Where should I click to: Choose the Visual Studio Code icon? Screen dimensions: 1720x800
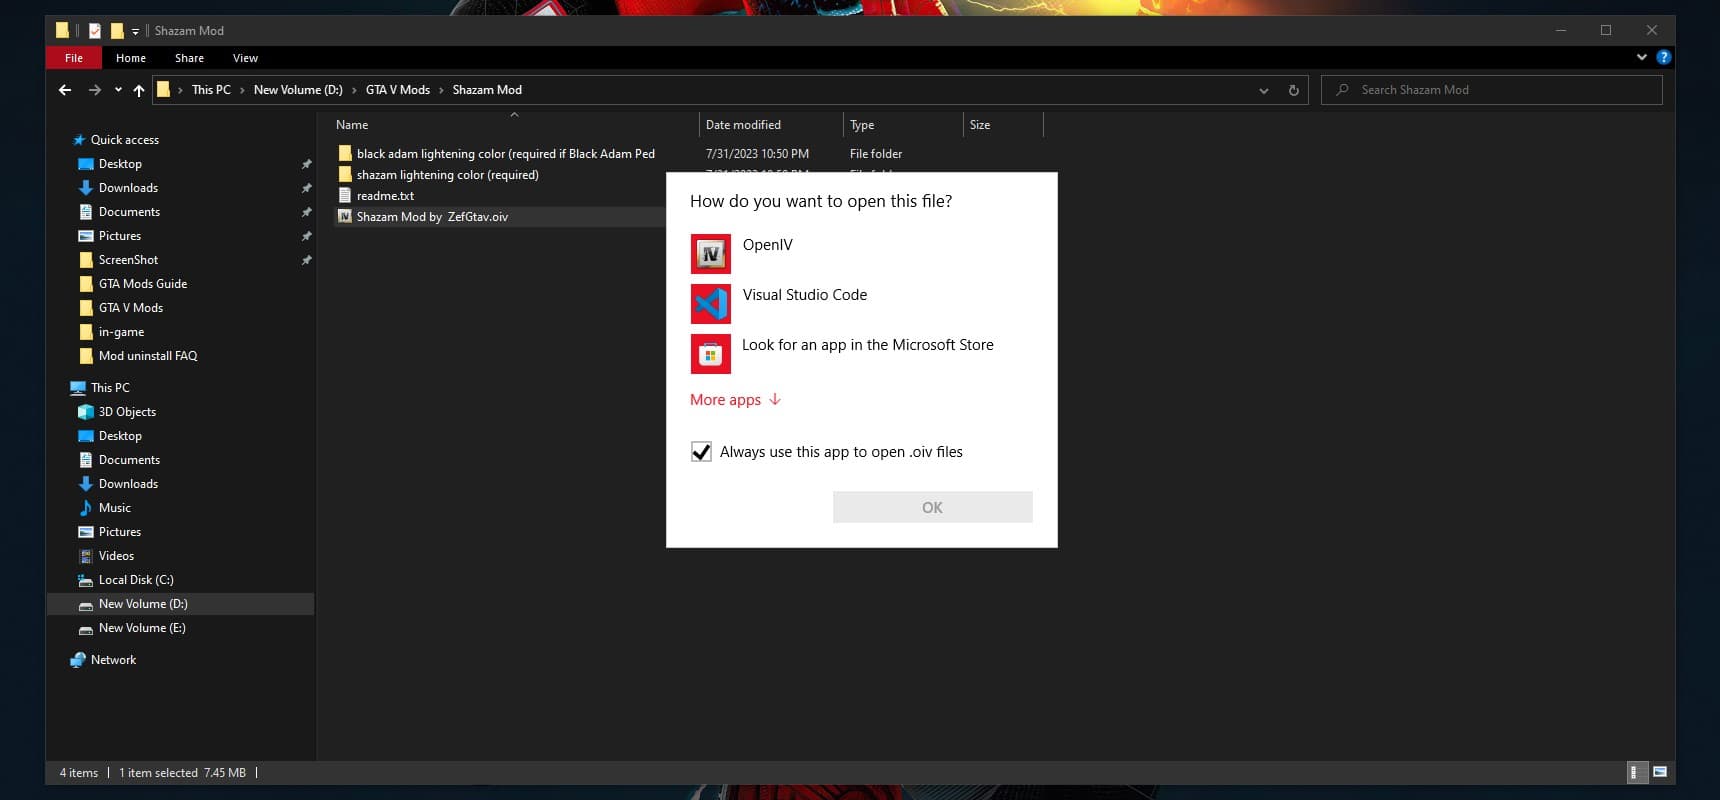coord(710,304)
